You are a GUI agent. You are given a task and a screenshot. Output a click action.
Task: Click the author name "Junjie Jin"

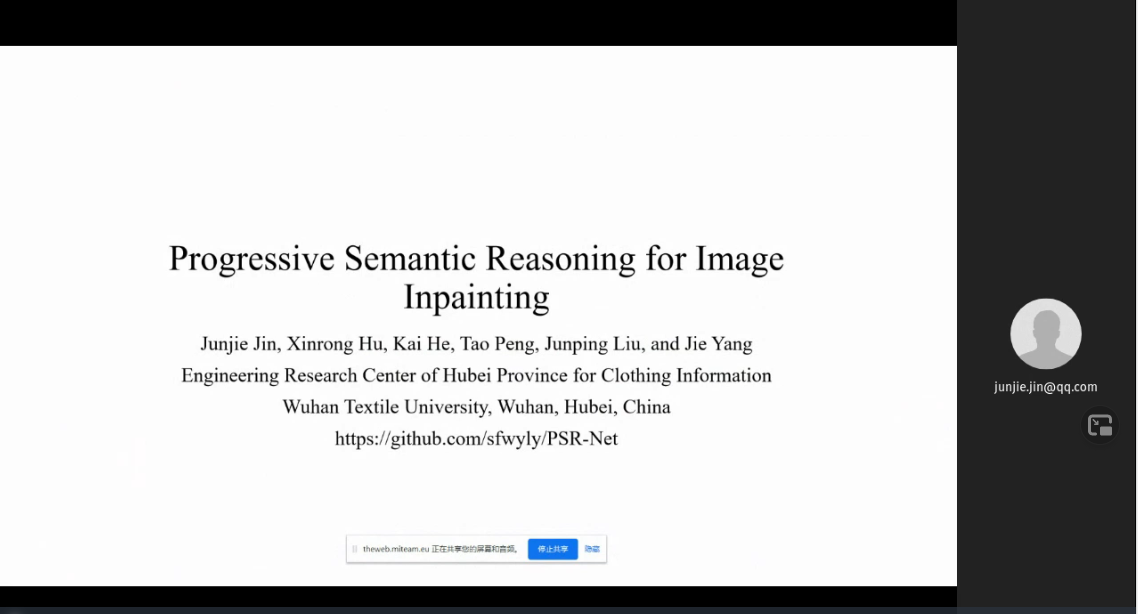point(238,344)
